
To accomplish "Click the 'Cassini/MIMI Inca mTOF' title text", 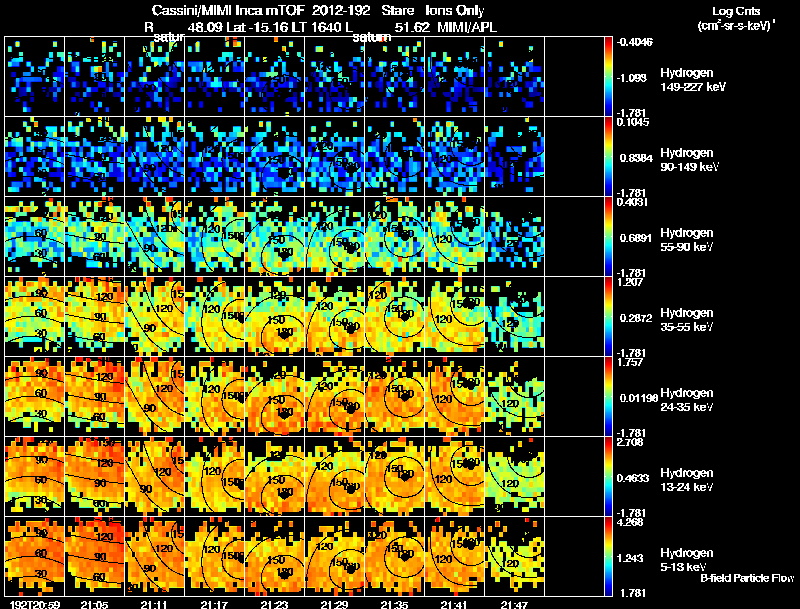I will [228, 10].
